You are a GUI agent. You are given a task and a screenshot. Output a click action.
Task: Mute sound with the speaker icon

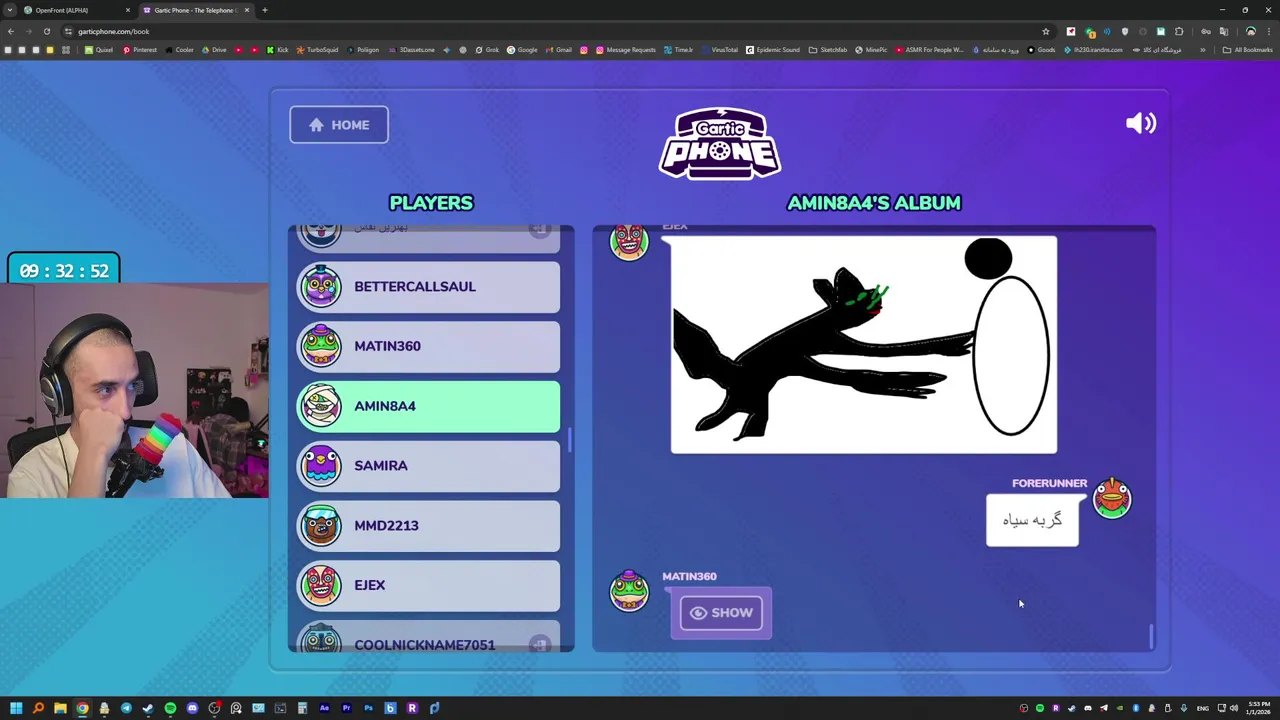pyautogui.click(x=1141, y=123)
